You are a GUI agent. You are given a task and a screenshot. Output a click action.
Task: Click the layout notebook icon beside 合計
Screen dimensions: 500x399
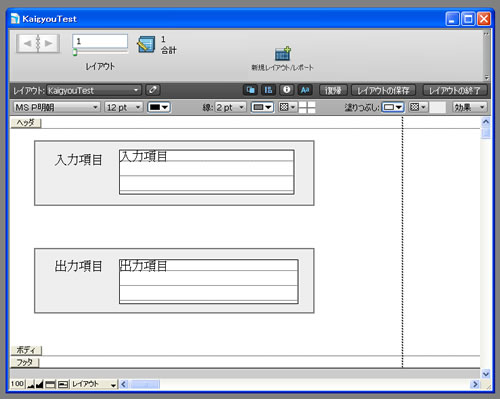(x=146, y=45)
